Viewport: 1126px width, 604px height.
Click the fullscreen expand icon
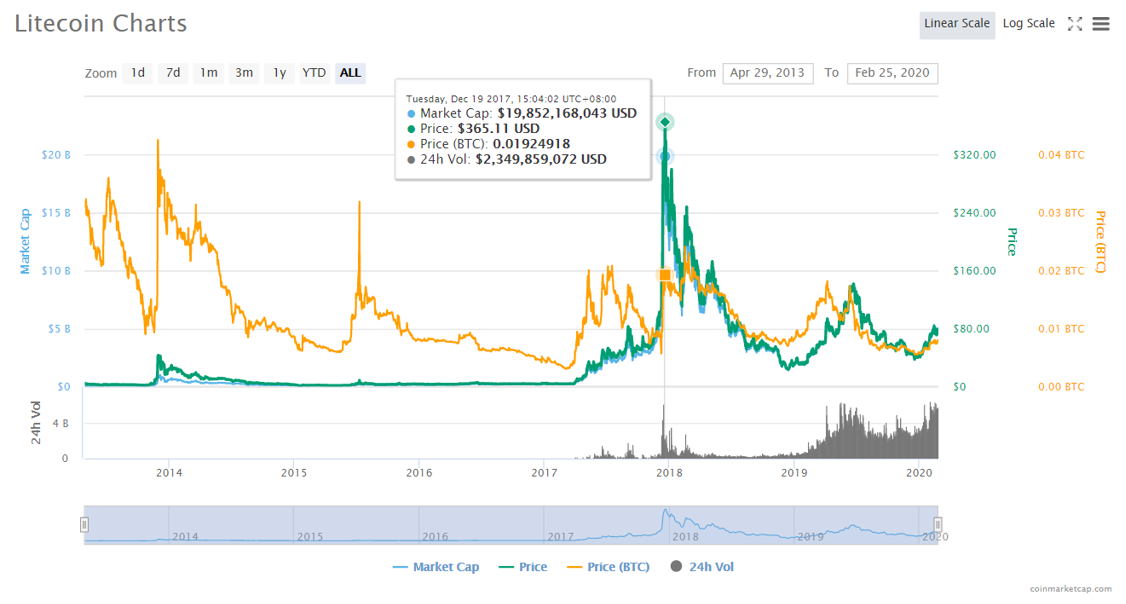point(1075,24)
